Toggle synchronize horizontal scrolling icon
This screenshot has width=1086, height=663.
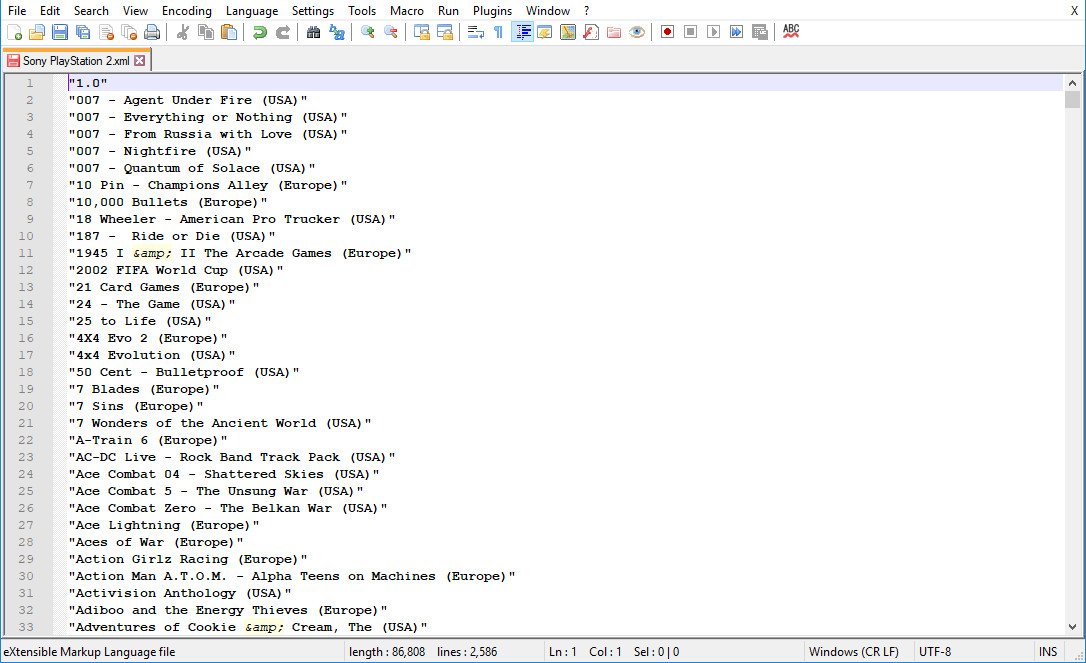click(x=445, y=32)
